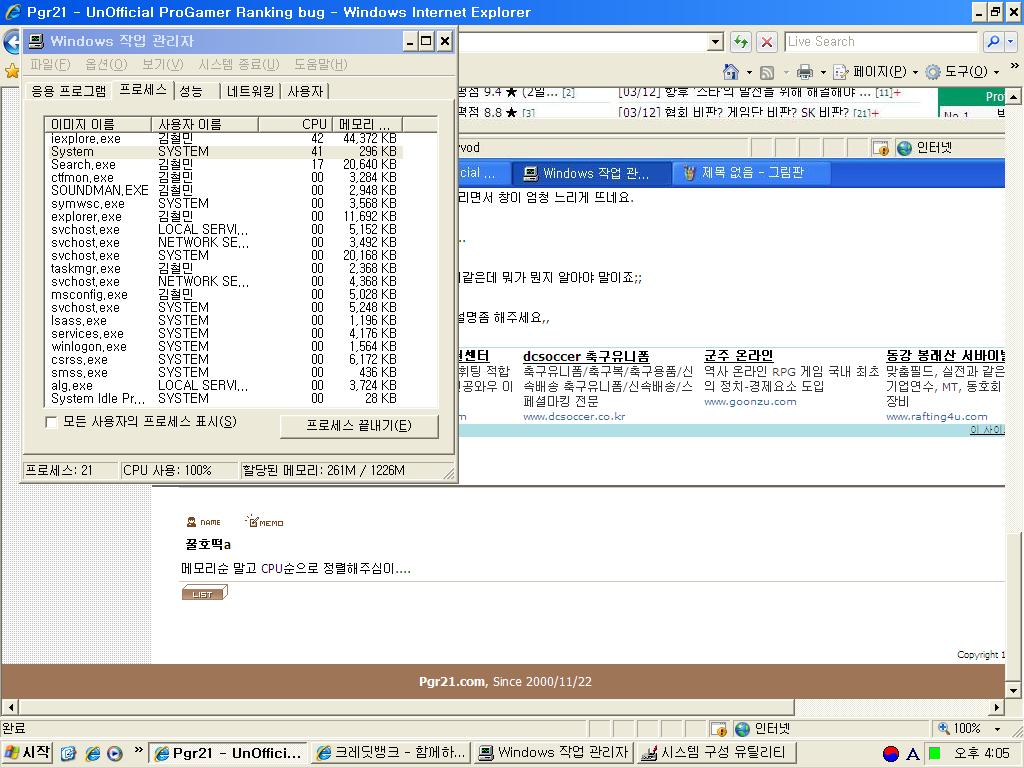Click the Live Search magnifier icon

click(993, 42)
